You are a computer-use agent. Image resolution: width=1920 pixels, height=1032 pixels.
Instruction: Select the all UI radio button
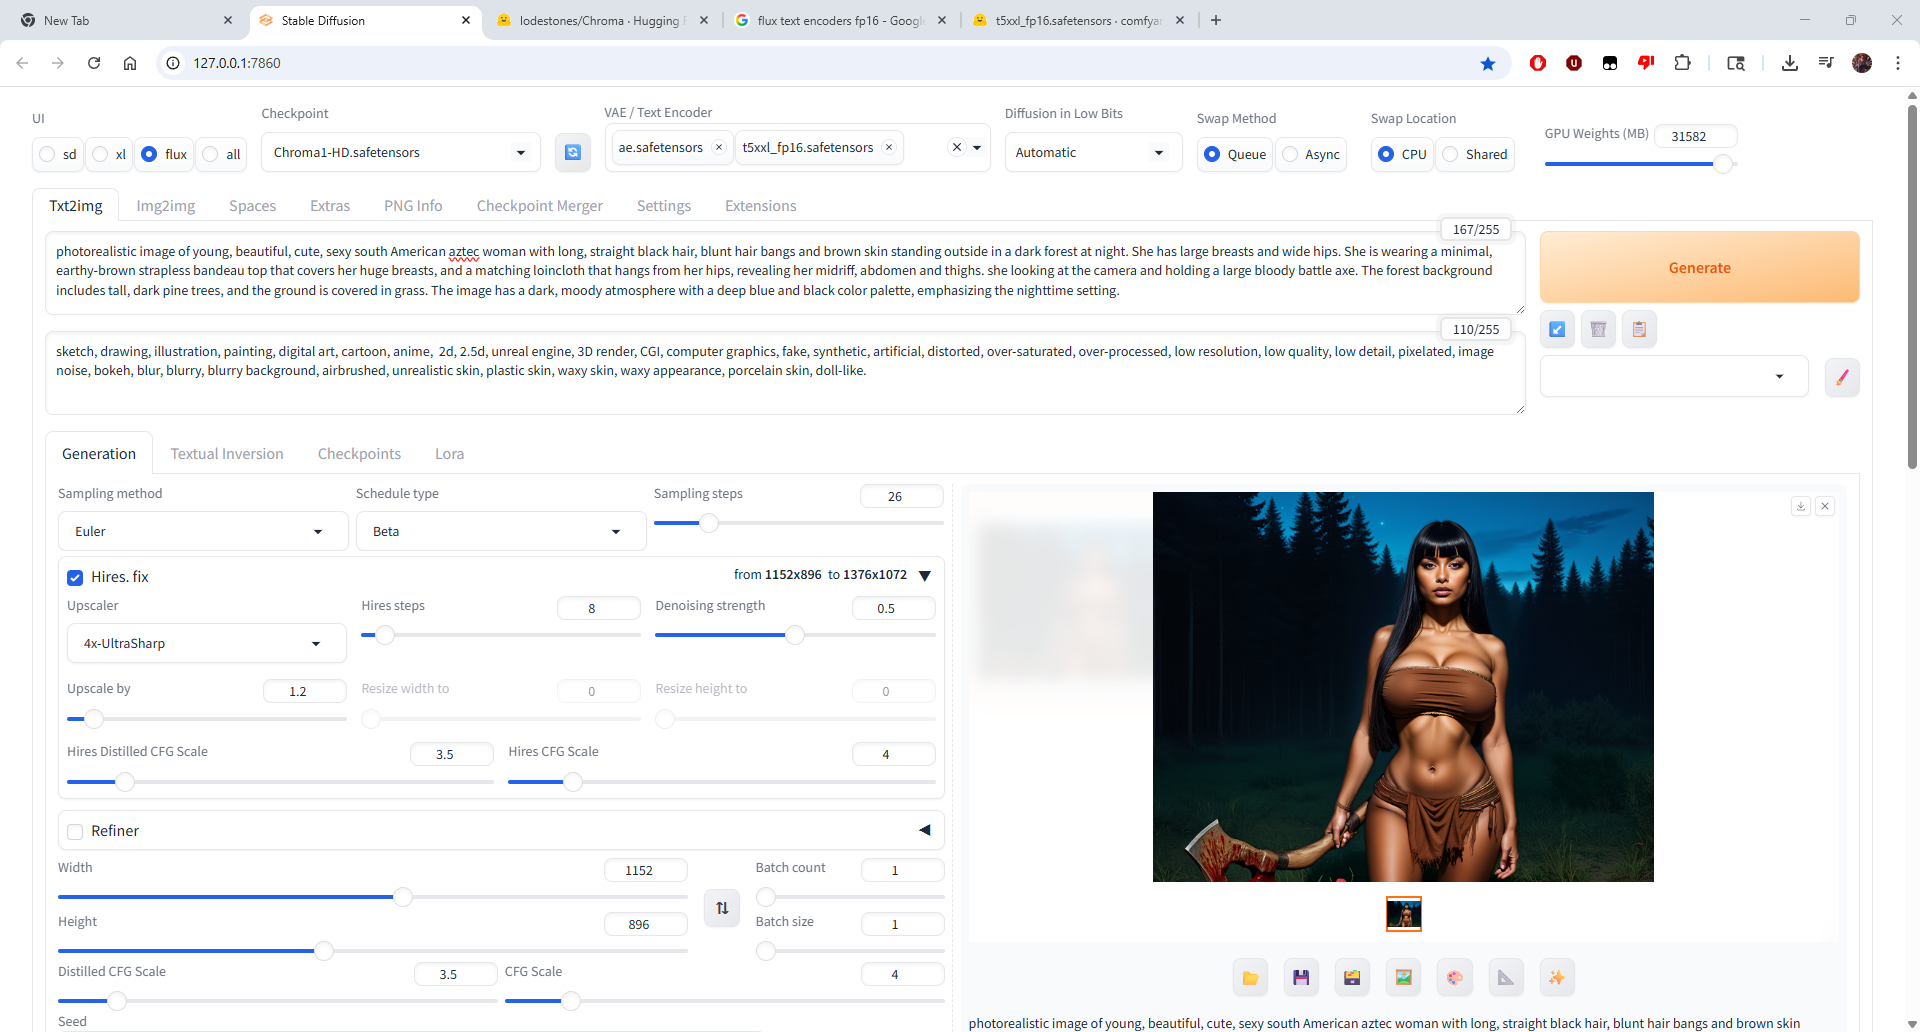[x=210, y=154]
